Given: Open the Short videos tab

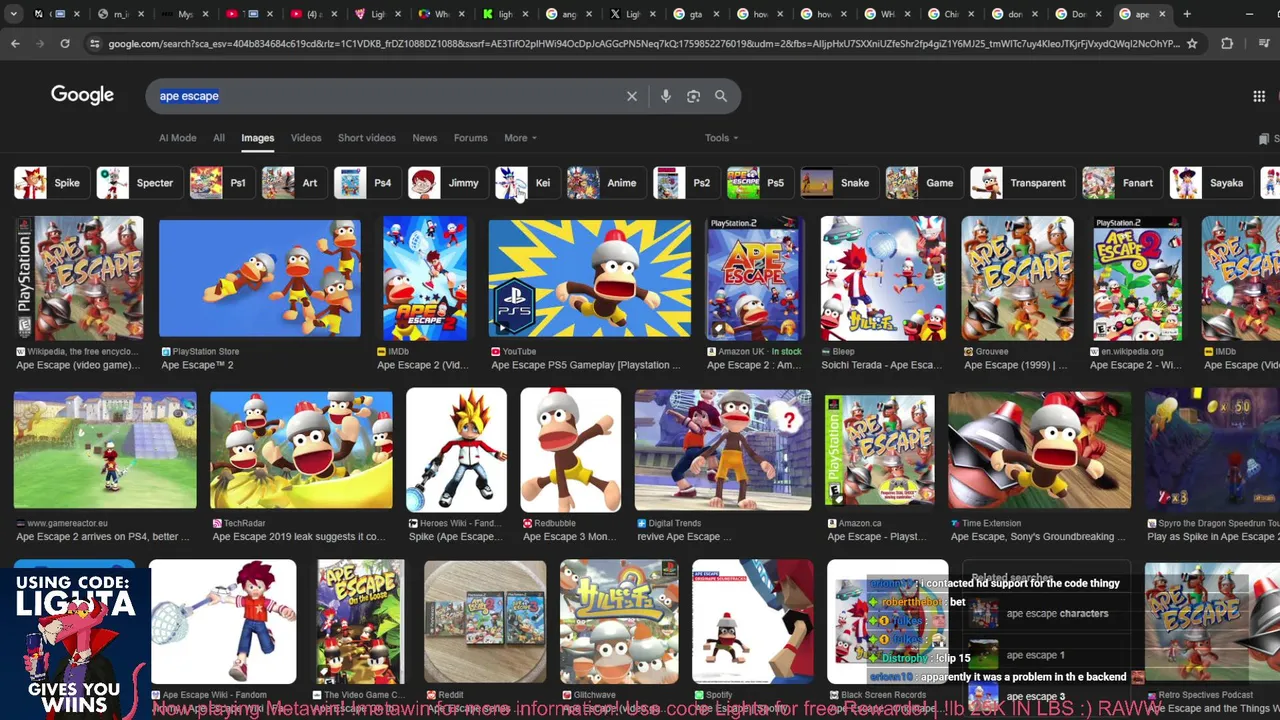Looking at the screenshot, I should [367, 138].
